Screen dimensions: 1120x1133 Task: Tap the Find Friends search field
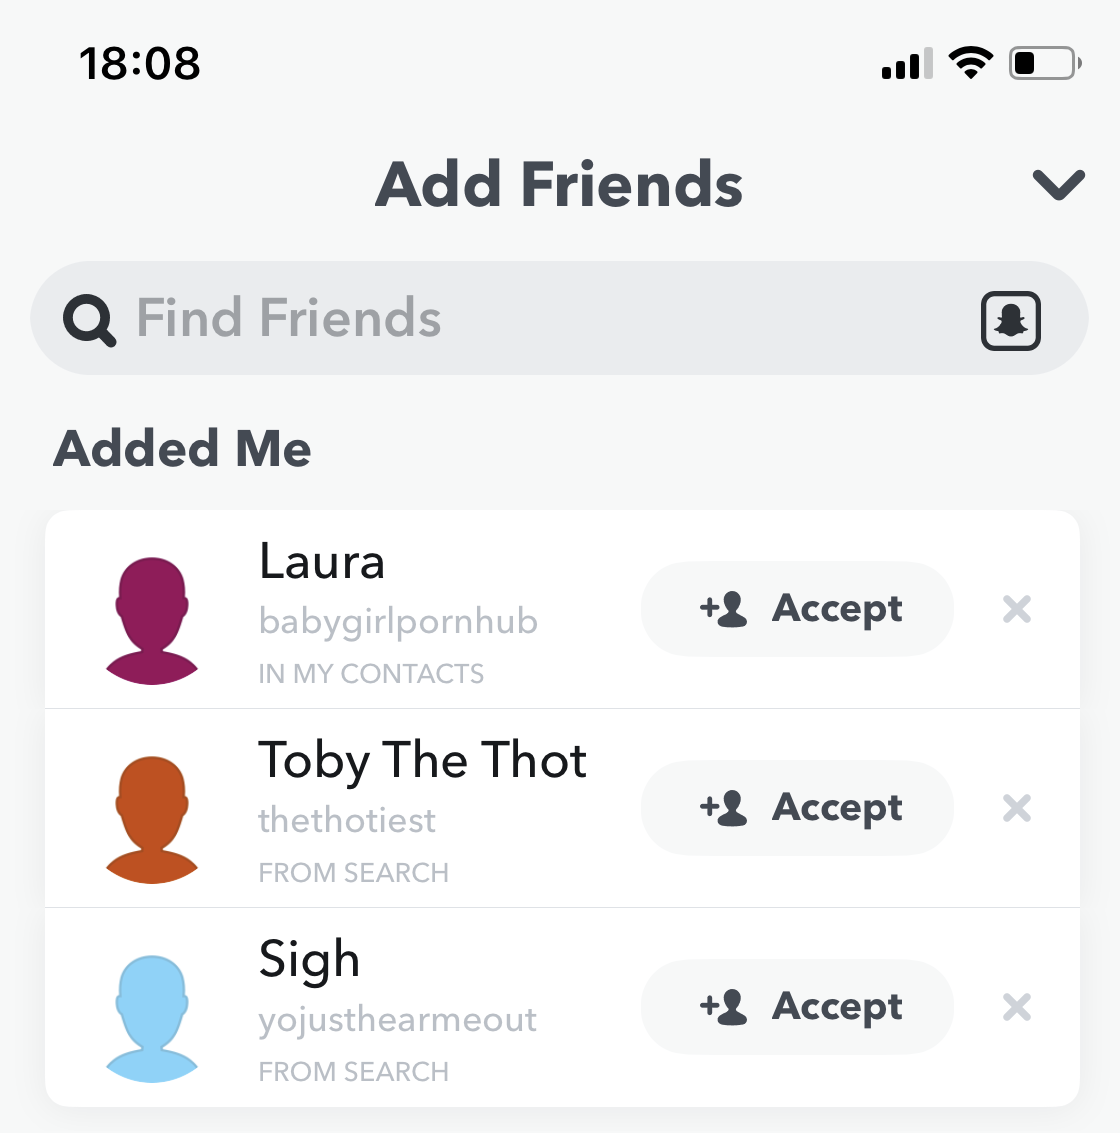[540, 319]
